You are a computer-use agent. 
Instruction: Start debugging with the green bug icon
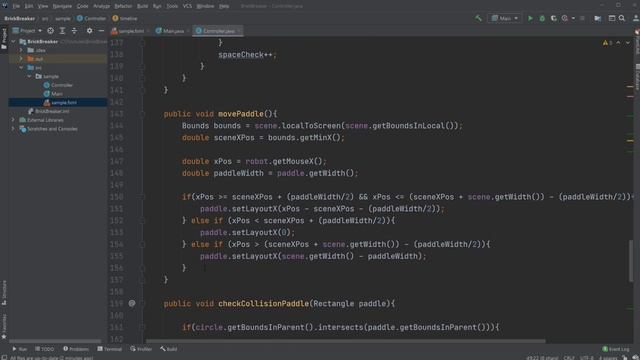[542, 18]
